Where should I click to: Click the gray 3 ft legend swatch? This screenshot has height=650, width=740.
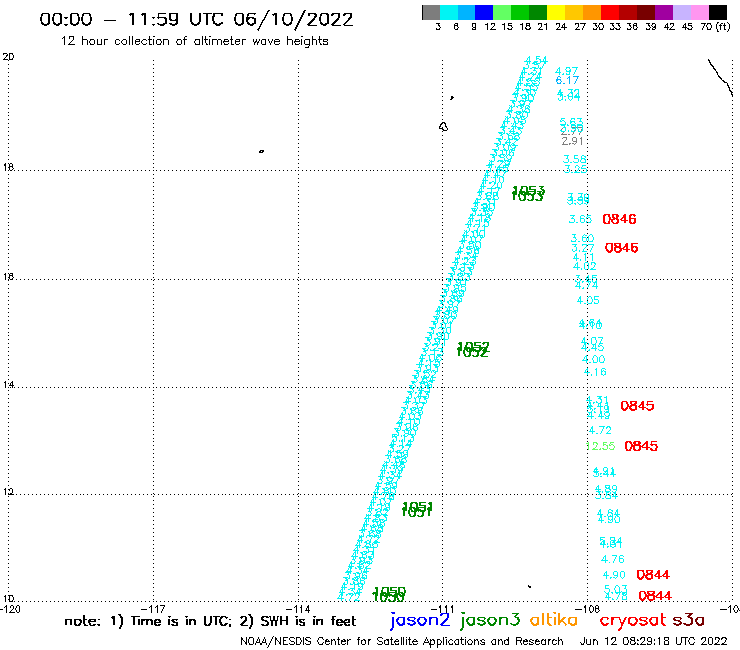[431, 12]
